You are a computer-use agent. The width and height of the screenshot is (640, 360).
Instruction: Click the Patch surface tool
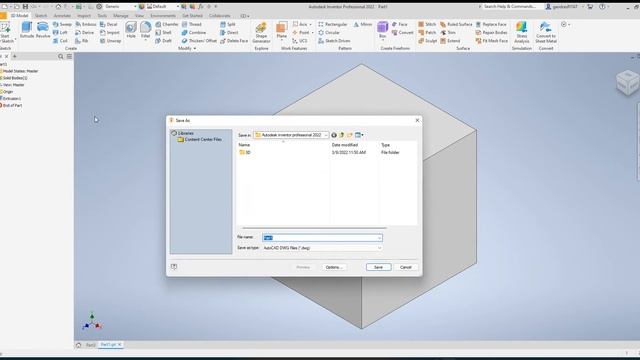[427, 33]
